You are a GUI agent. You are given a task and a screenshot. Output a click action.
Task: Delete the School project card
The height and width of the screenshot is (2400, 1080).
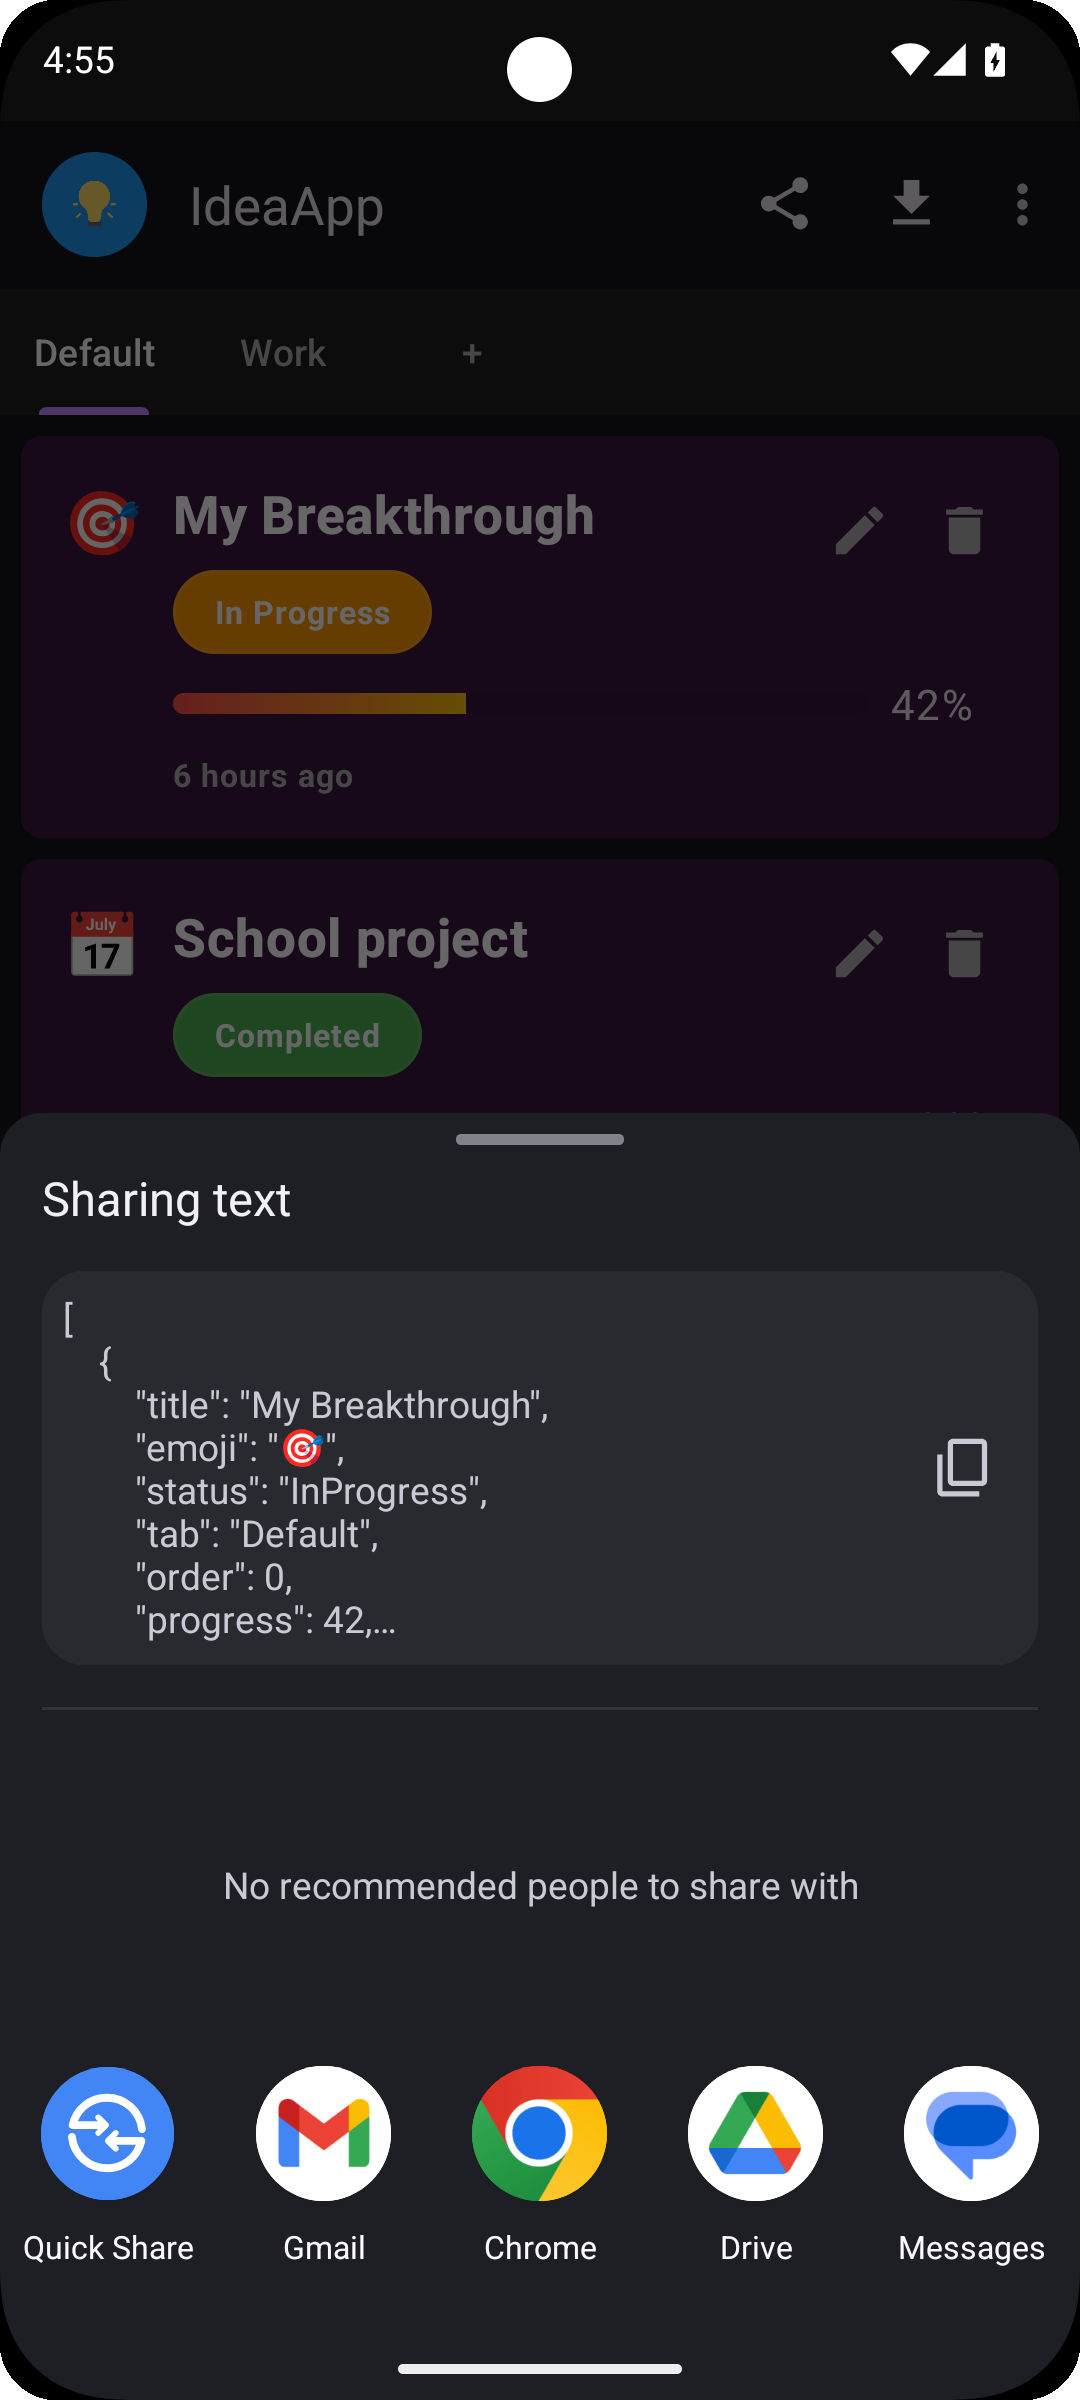(965, 953)
